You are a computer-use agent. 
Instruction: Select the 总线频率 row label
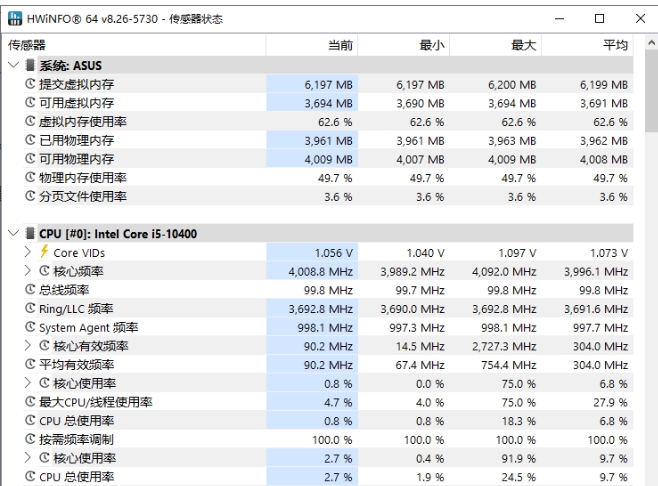[x=64, y=290]
